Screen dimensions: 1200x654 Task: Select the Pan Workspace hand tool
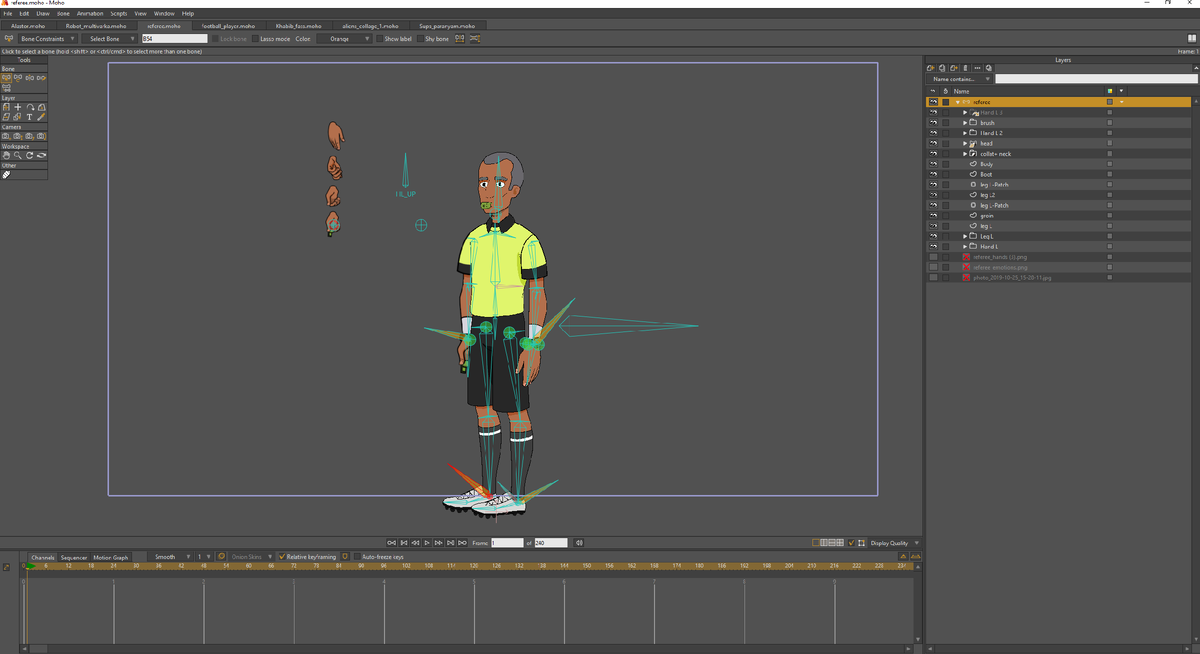(x=6, y=155)
